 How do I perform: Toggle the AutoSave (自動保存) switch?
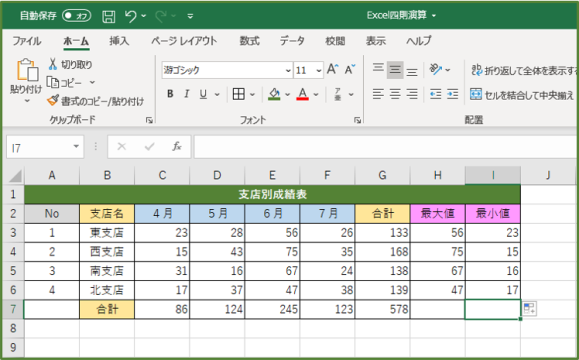point(76,16)
